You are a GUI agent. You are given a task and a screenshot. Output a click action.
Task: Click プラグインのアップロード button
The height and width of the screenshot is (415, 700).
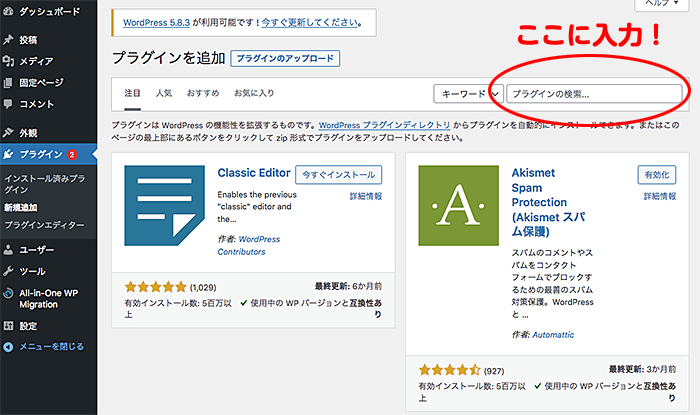[x=285, y=58]
